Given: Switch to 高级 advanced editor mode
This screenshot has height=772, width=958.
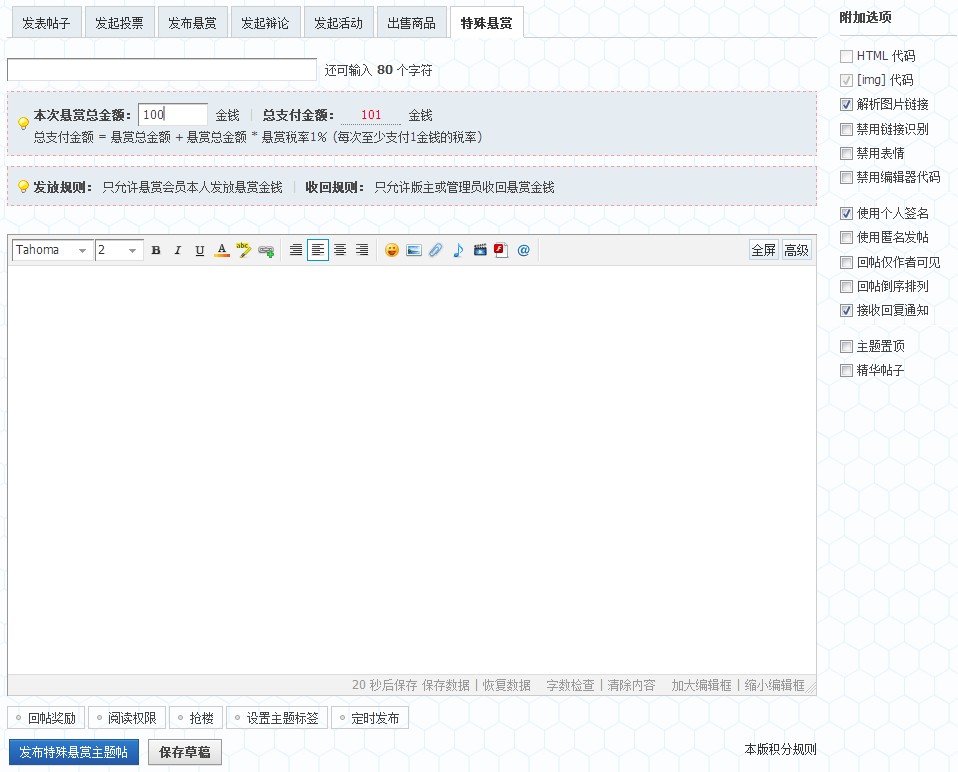Looking at the screenshot, I should 796,250.
